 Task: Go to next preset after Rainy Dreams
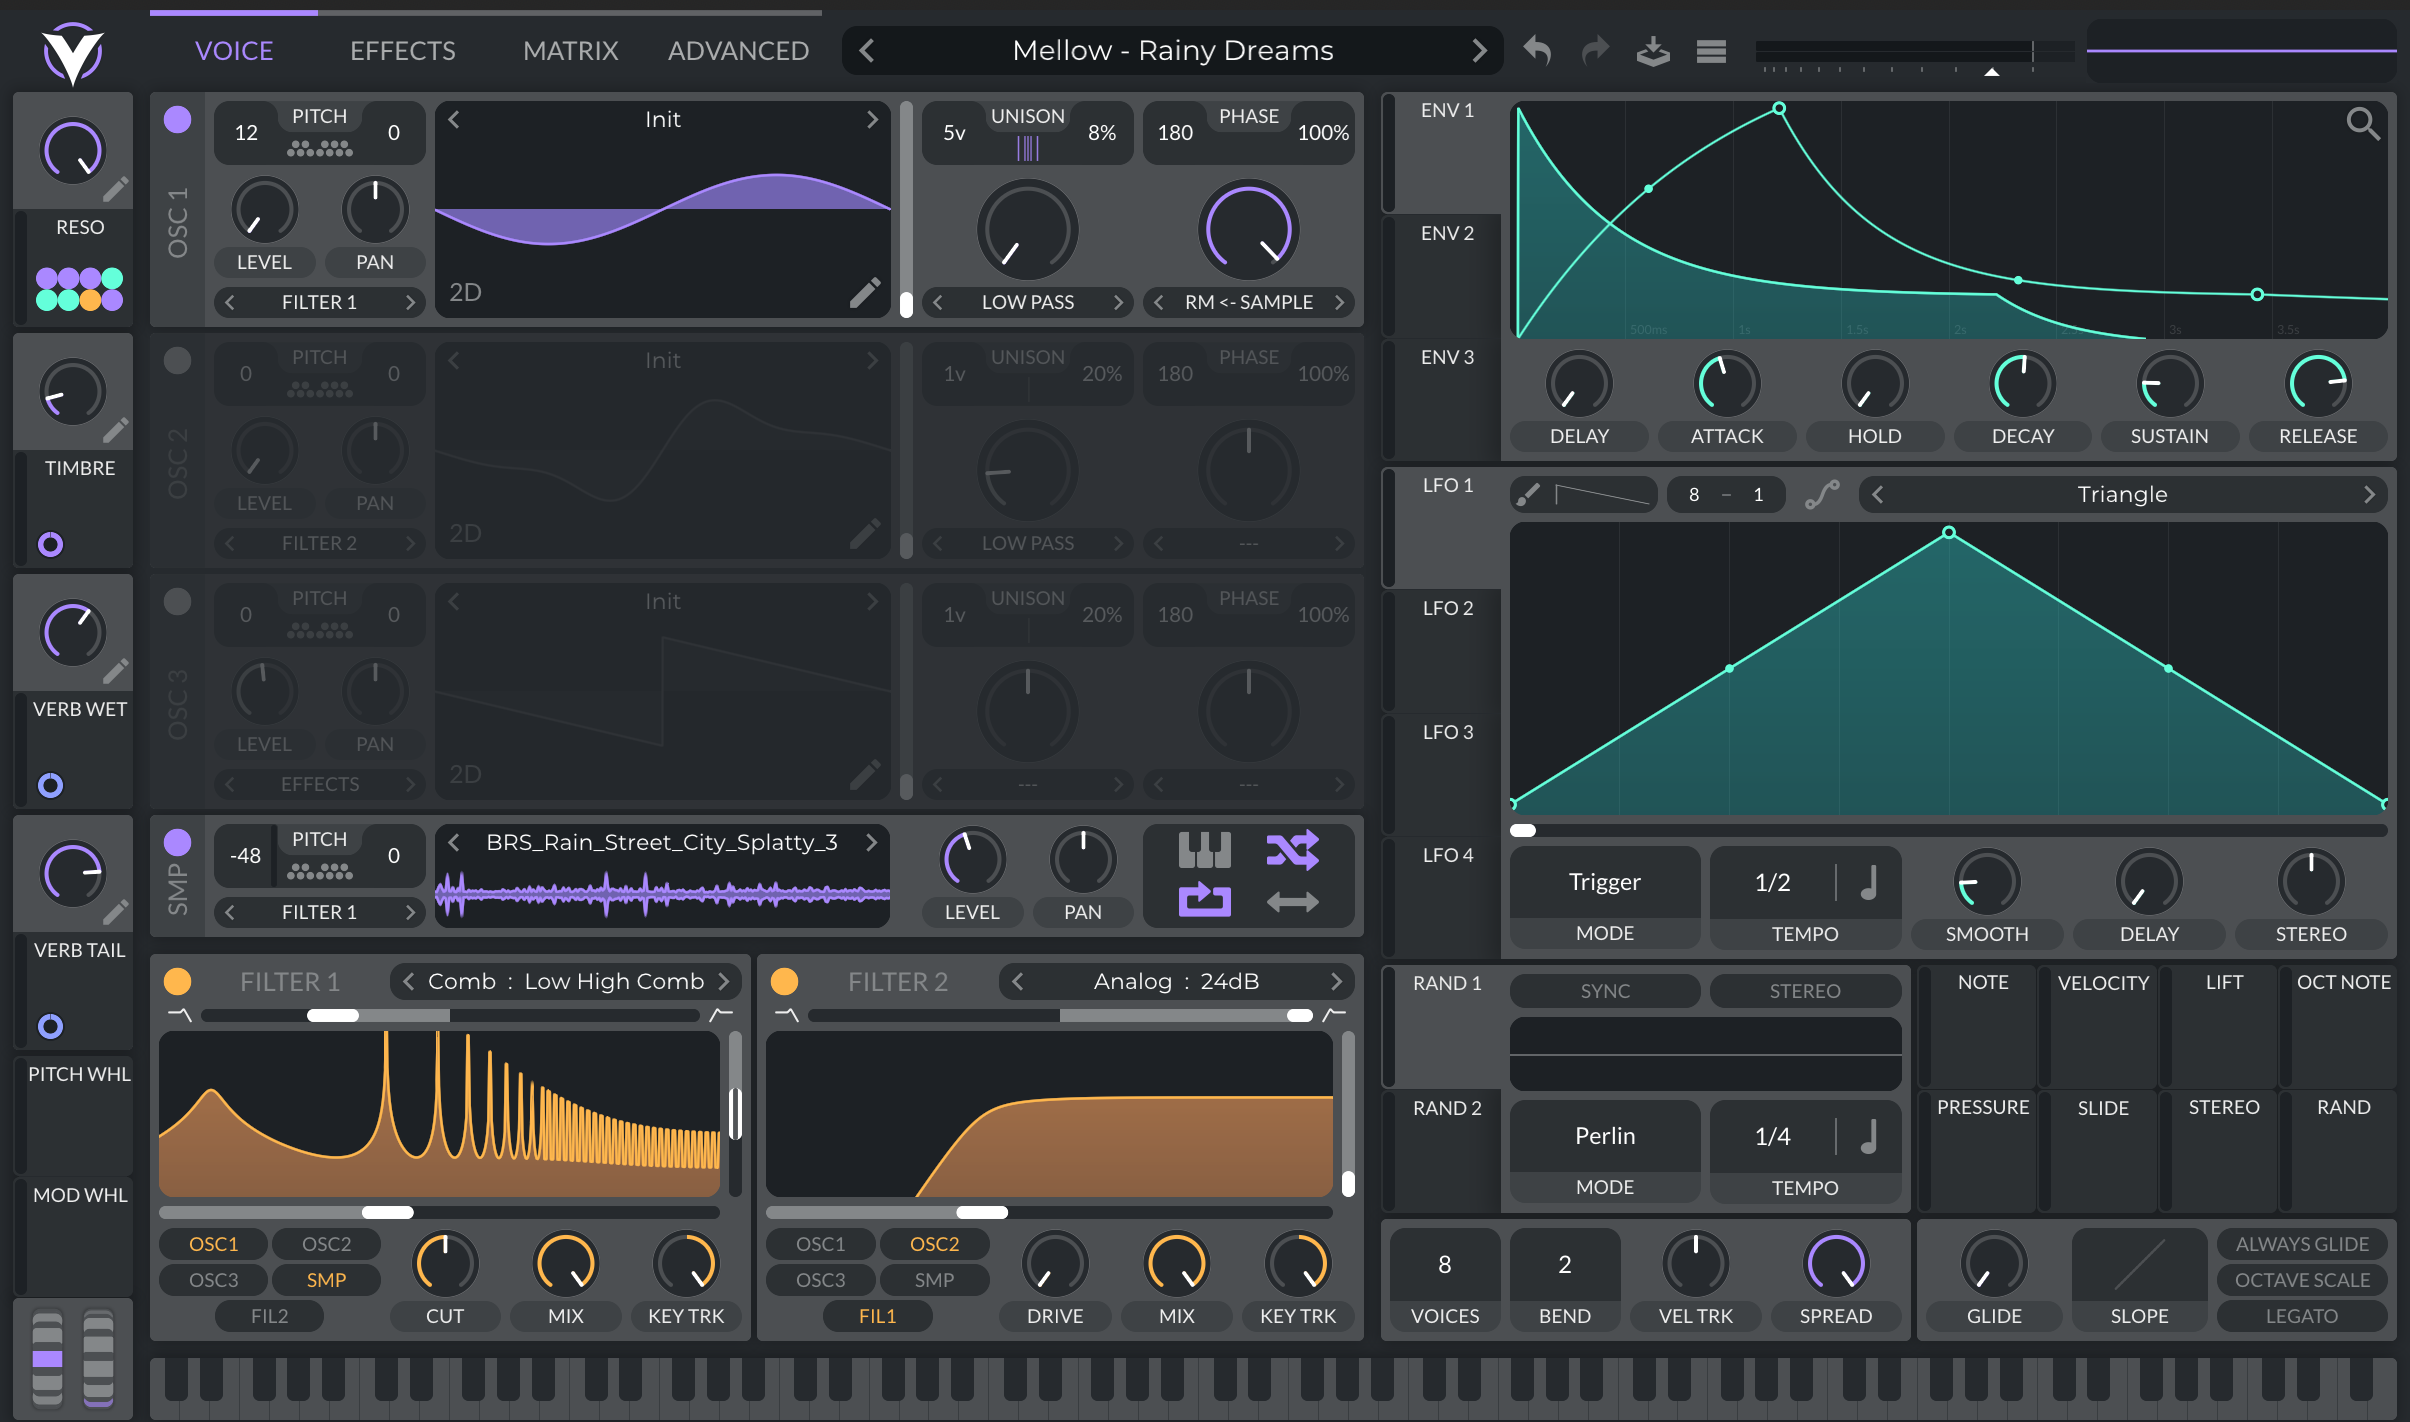[x=1479, y=50]
